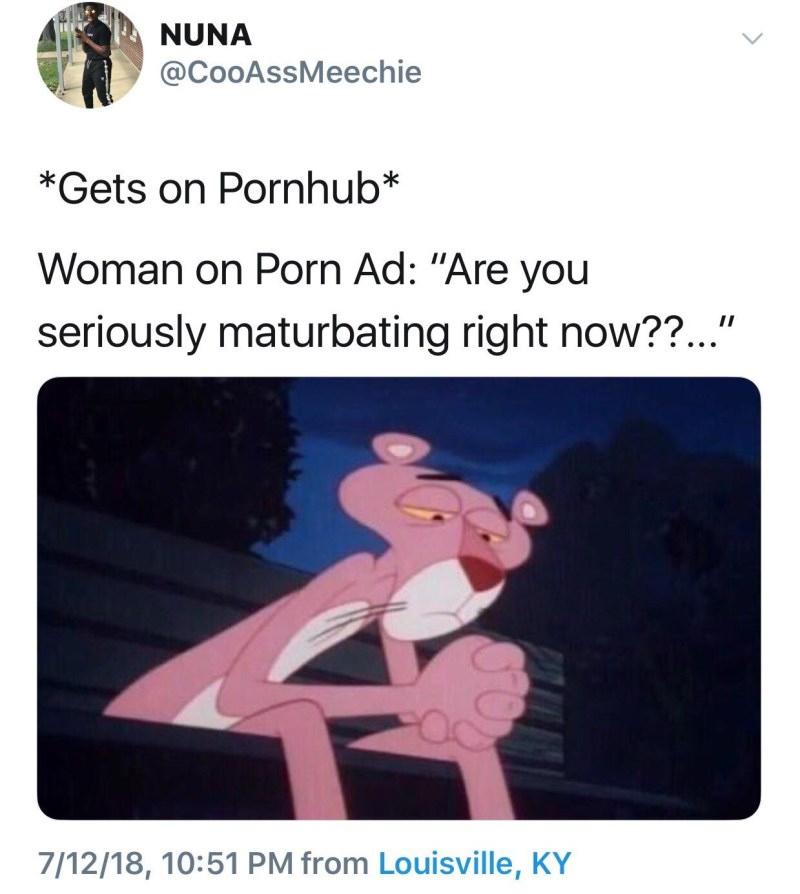The height and width of the screenshot is (894, 800).
Task: Click NUNA's round profile avatar
Action: tap(90, 55)
